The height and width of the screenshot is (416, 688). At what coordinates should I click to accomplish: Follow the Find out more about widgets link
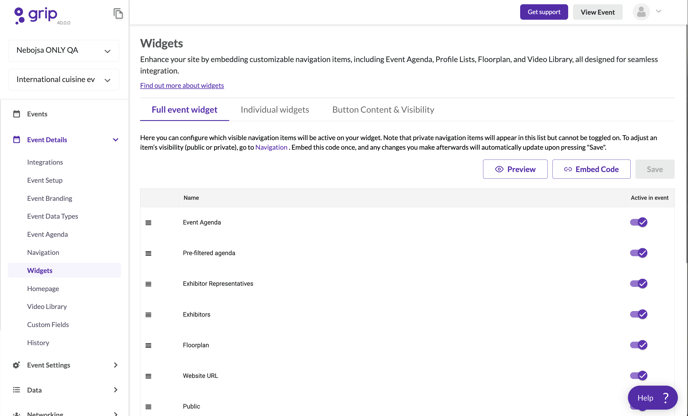coord(182,86)
